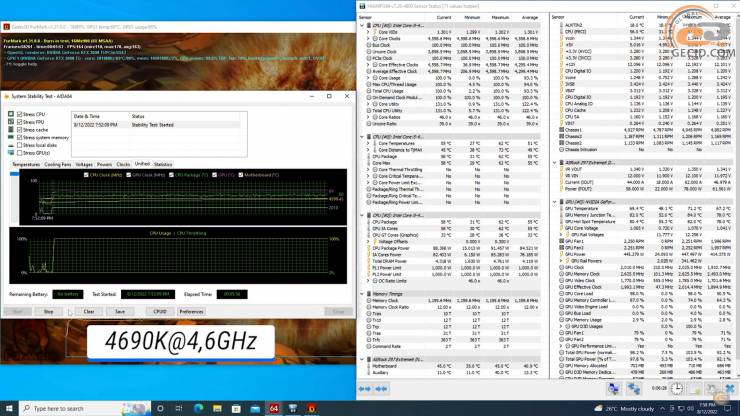Switch to the Clocks tab
The height and width of the screenshot is (416, 740).
tap(123, 164)
